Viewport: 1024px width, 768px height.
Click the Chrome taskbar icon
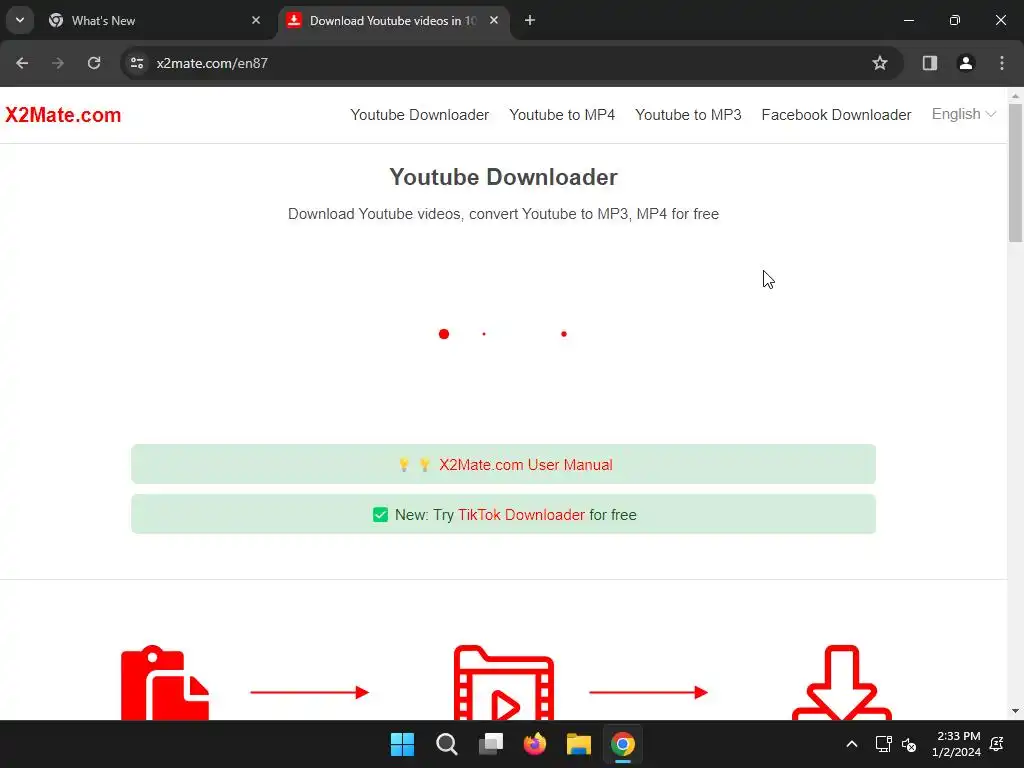pos(623,744)
